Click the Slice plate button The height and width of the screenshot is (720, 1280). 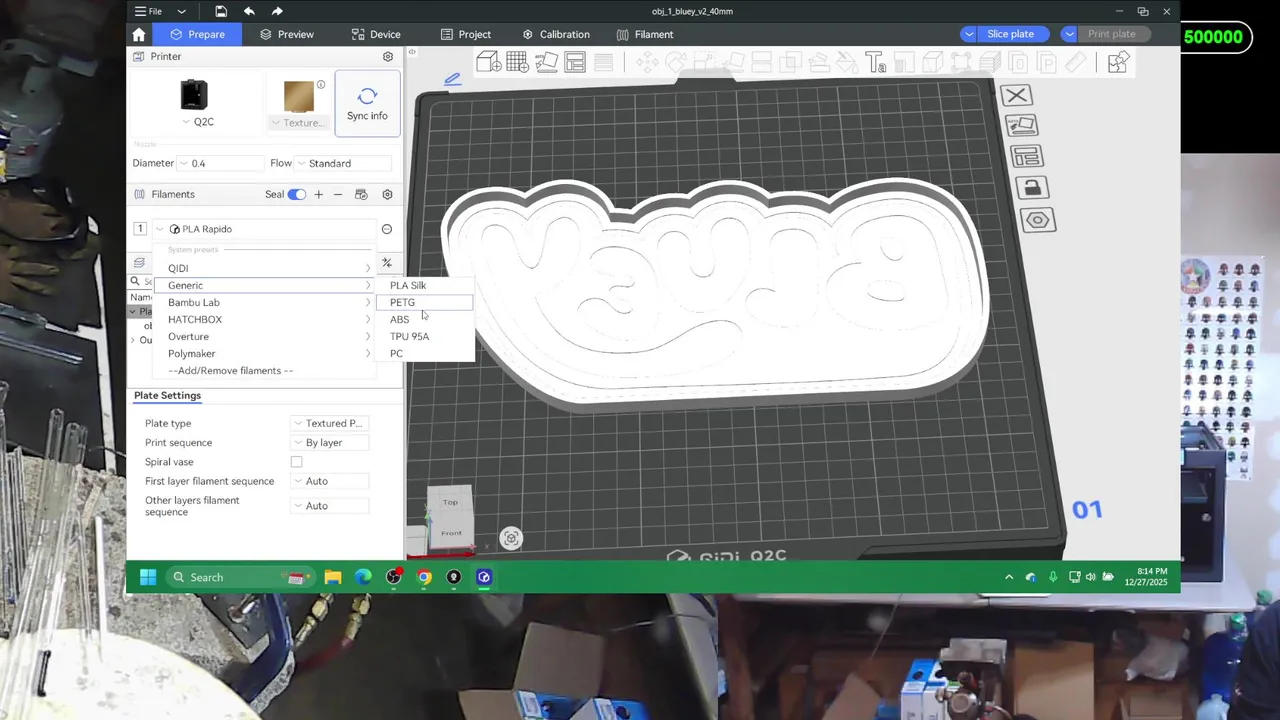point(1010,34)
